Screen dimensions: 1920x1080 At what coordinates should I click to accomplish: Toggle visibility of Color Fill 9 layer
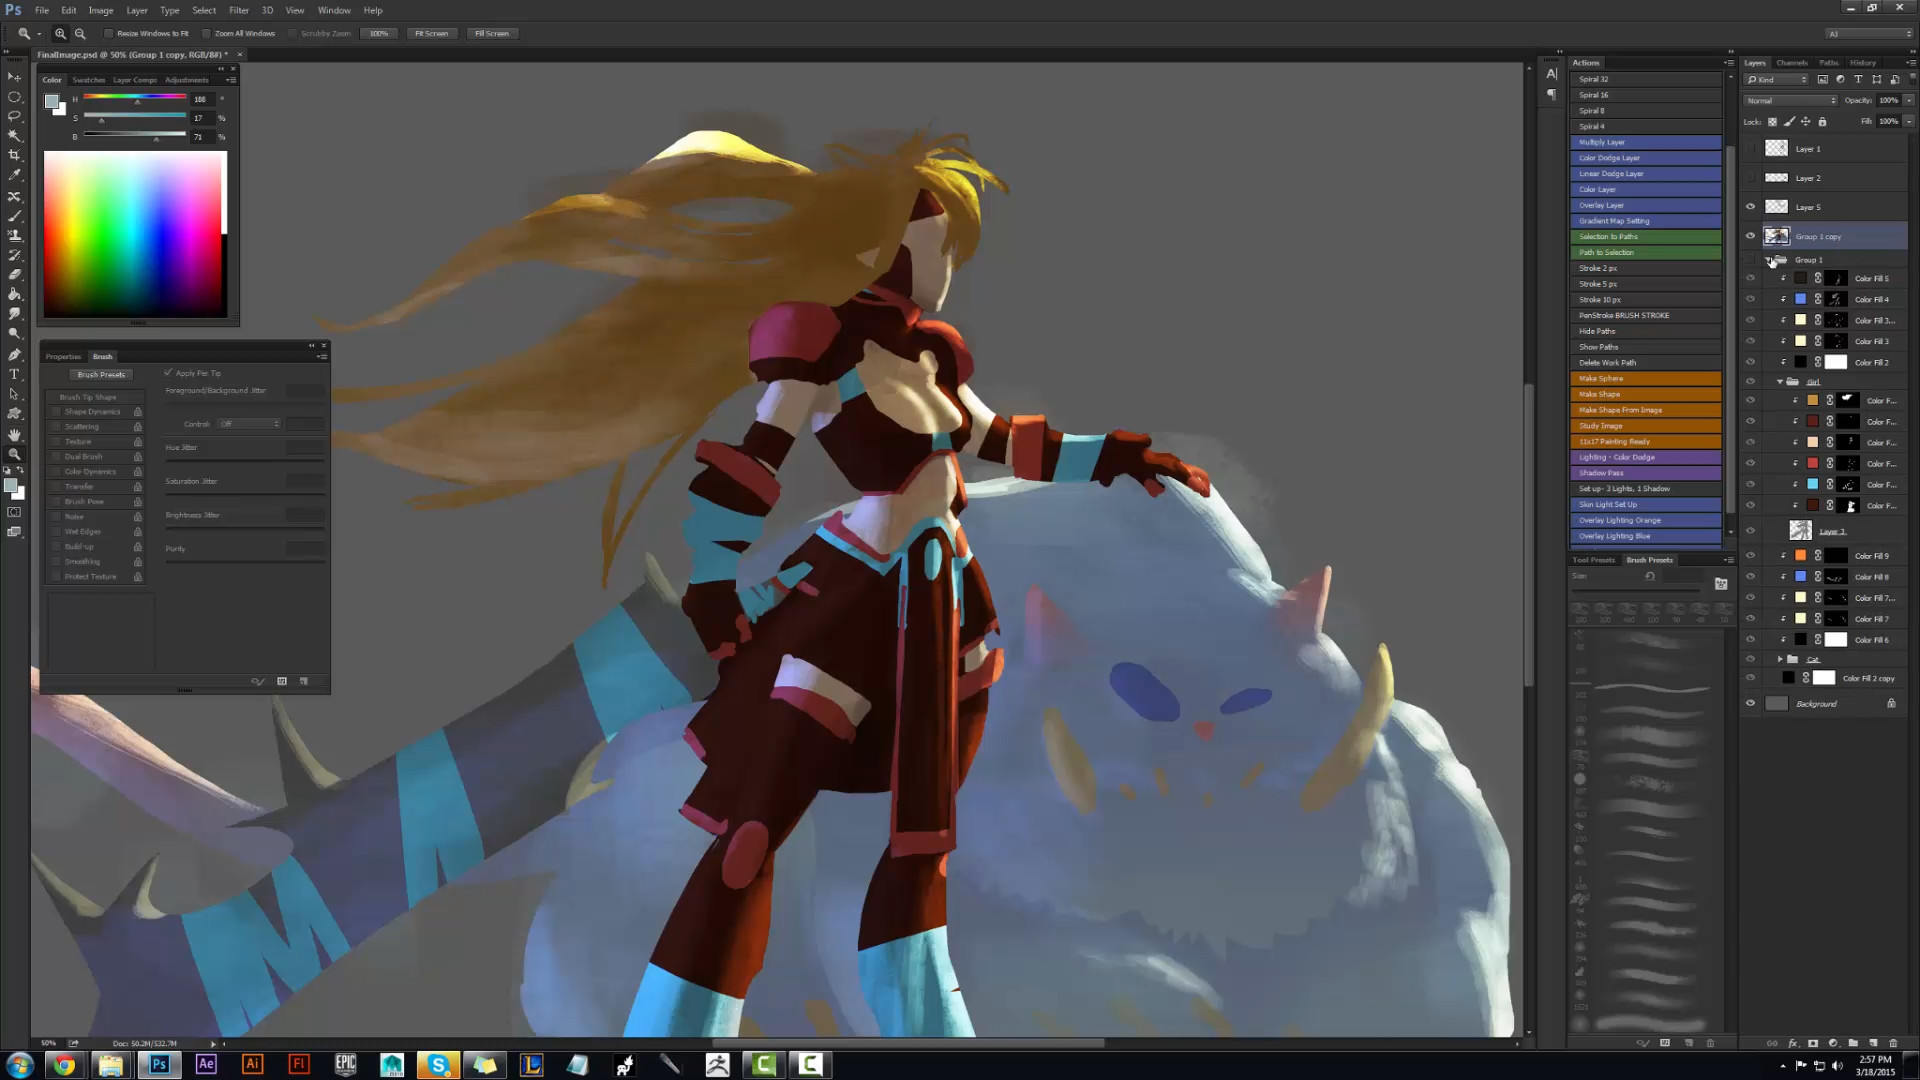pos(1750,556)
